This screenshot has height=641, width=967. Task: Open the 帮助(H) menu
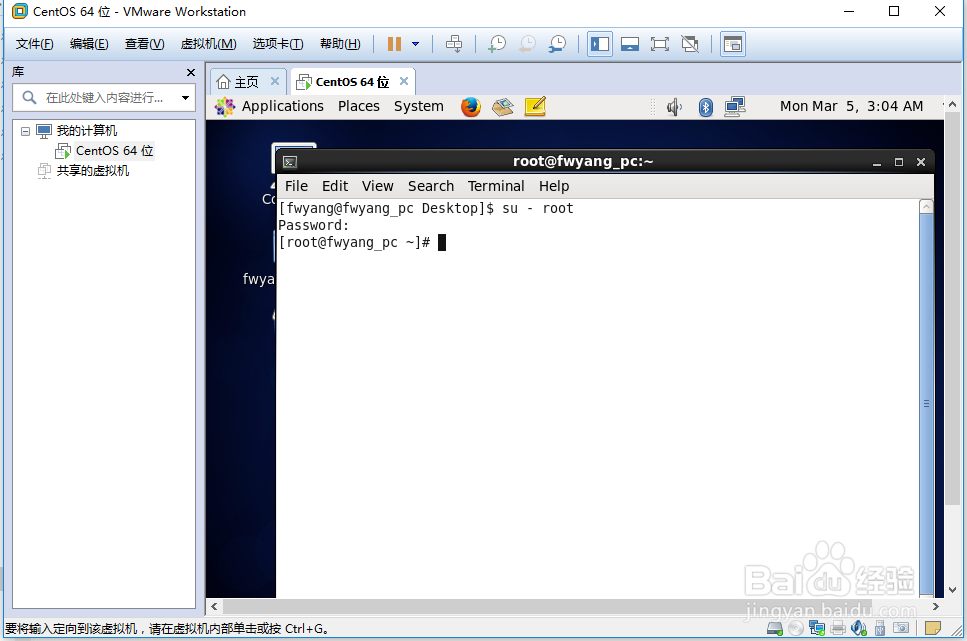point(340,44)
